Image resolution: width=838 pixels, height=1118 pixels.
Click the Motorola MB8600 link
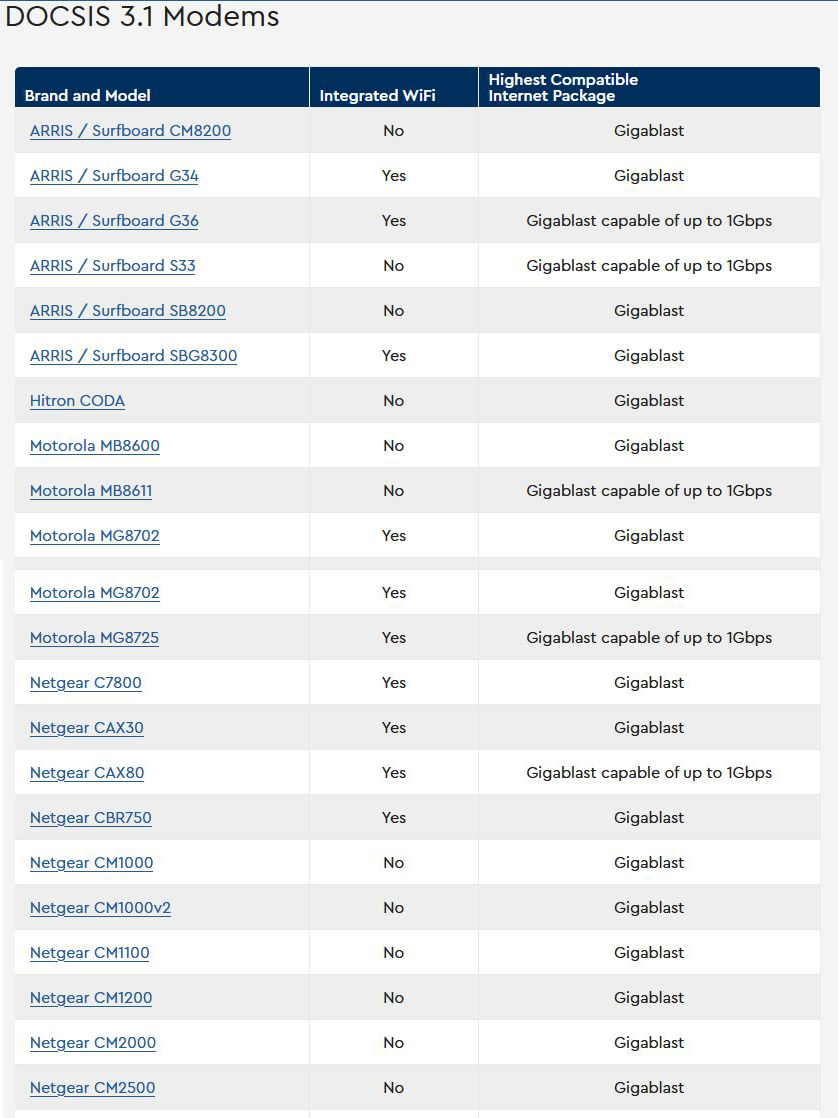95,445
